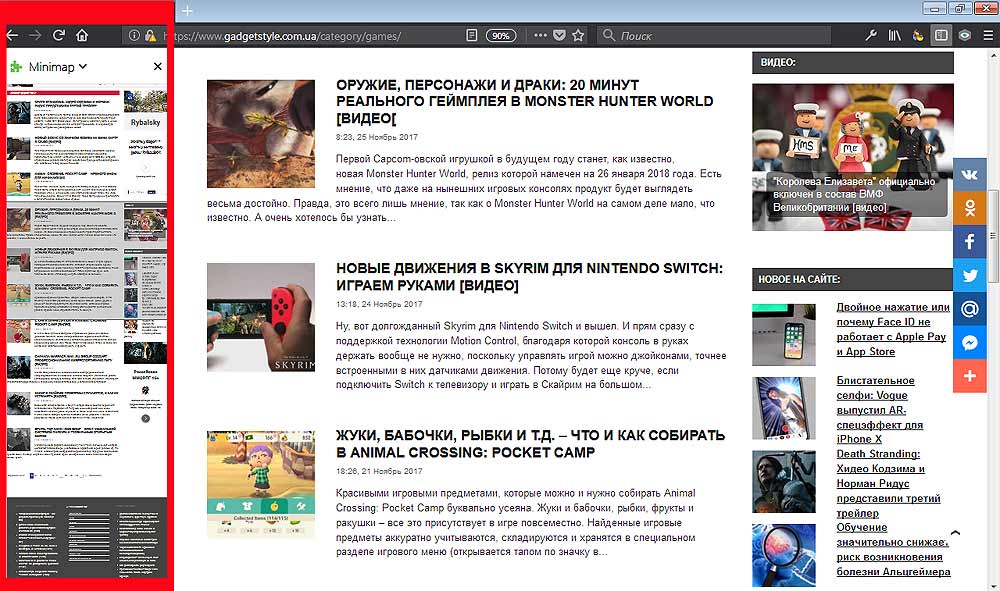Show site information icon in address bar
The width and height of the screenshot is (1000, 591).
[134, 36]
